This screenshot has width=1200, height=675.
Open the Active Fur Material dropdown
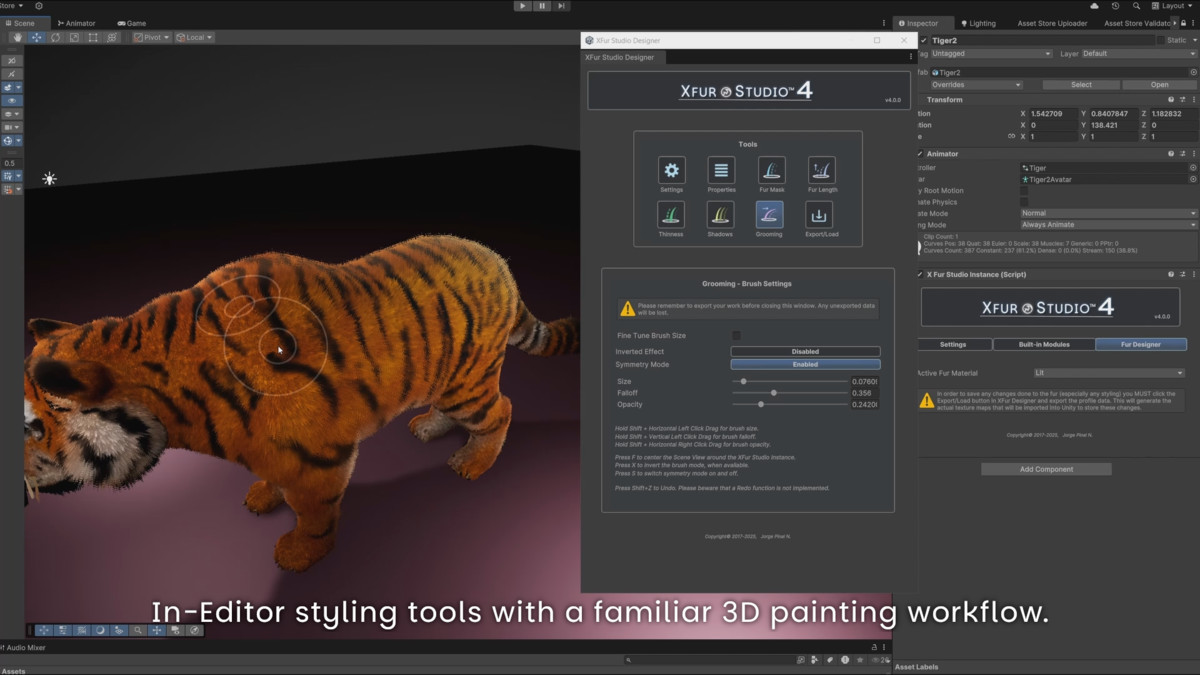(1109, 373)
